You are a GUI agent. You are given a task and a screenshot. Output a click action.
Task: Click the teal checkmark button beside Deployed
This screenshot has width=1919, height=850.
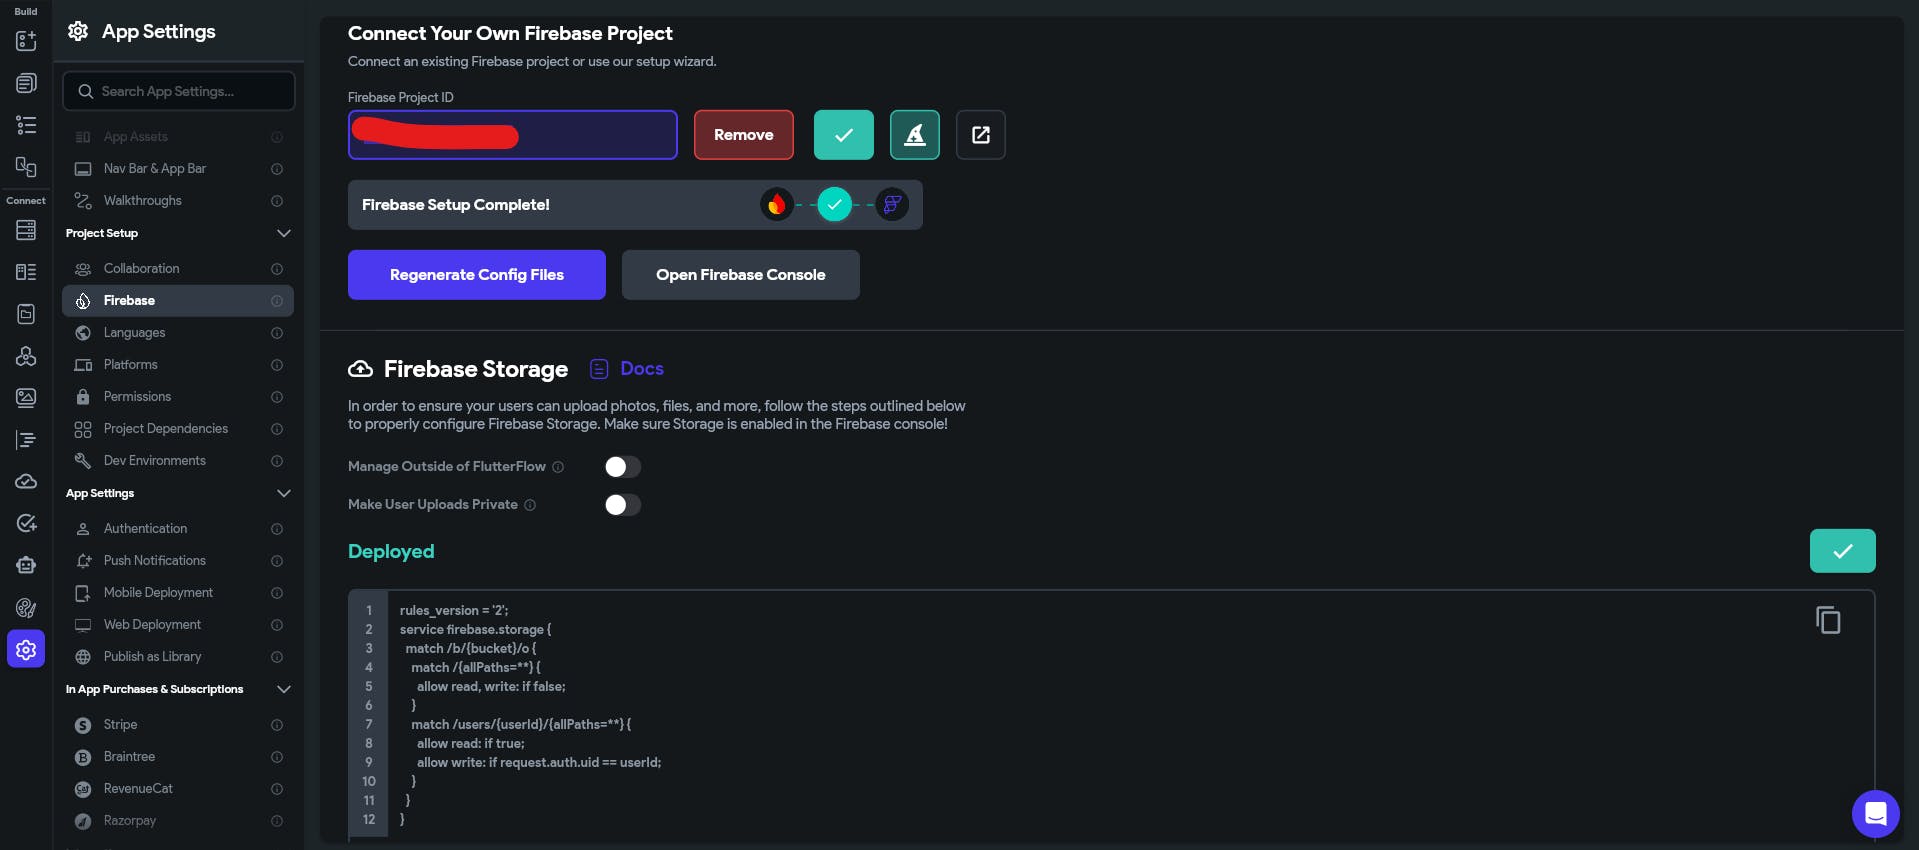(1843, 551)
